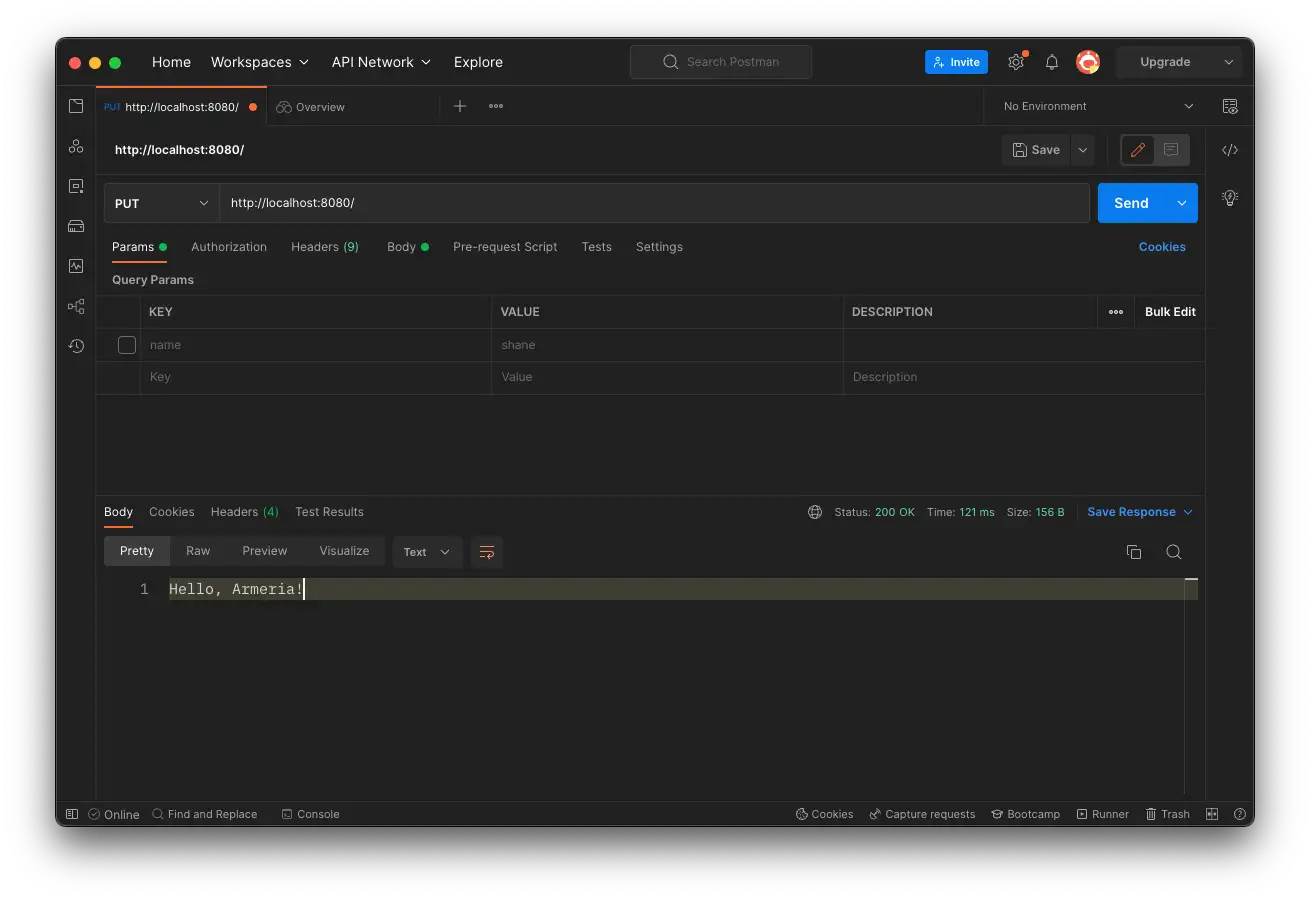Open the API Network menu
This screenshot has height=900, width=1310.
click(x=382, y=62)
